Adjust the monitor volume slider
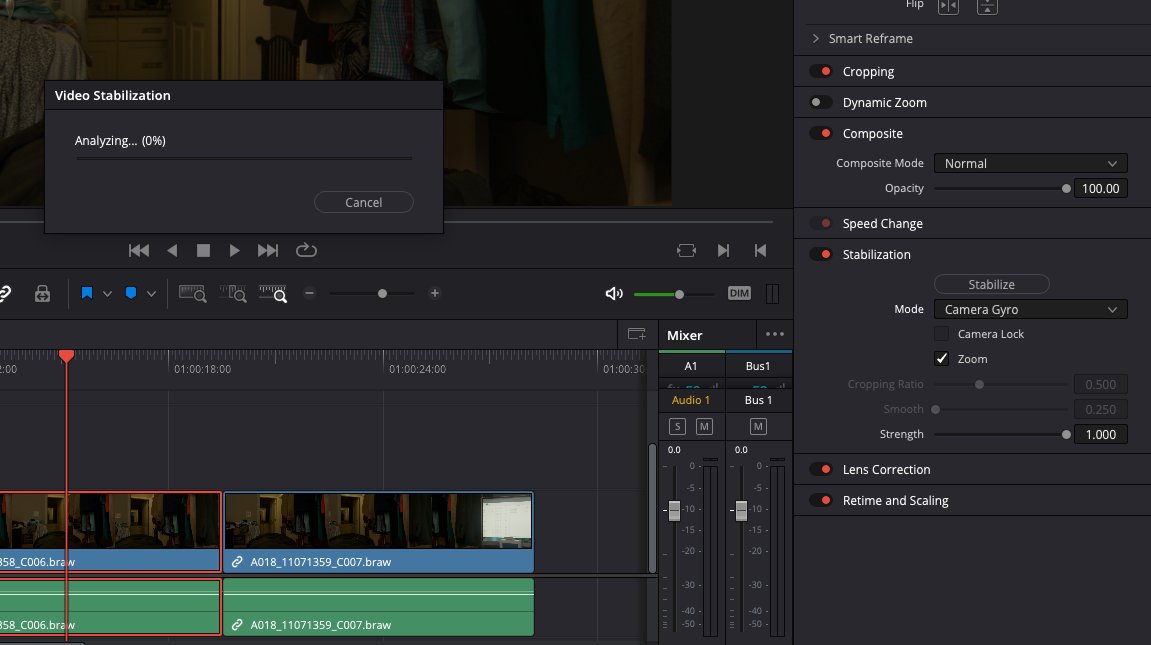 [679, 294]
